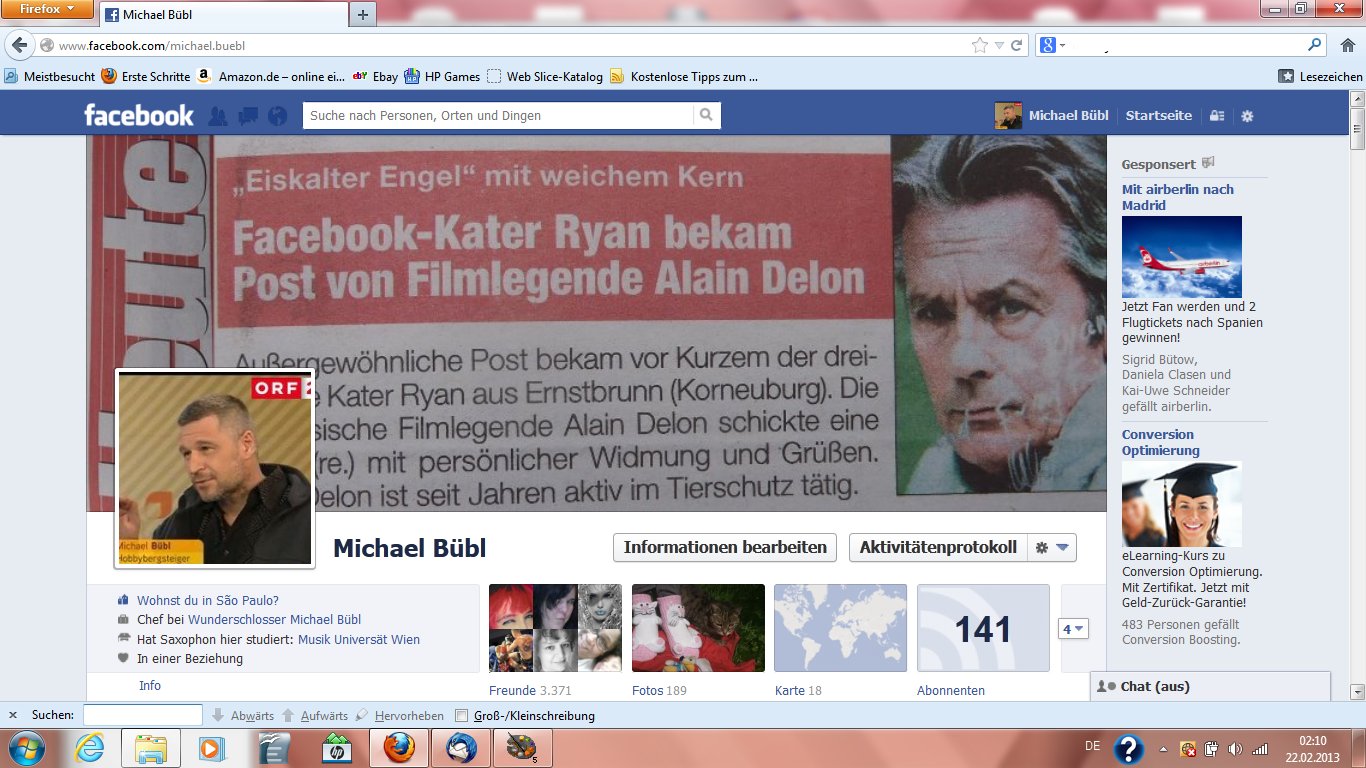This screenshot has width=1366, height=768.
Task: Open Thunderbird from the taskbar
Action: (460, 748)
